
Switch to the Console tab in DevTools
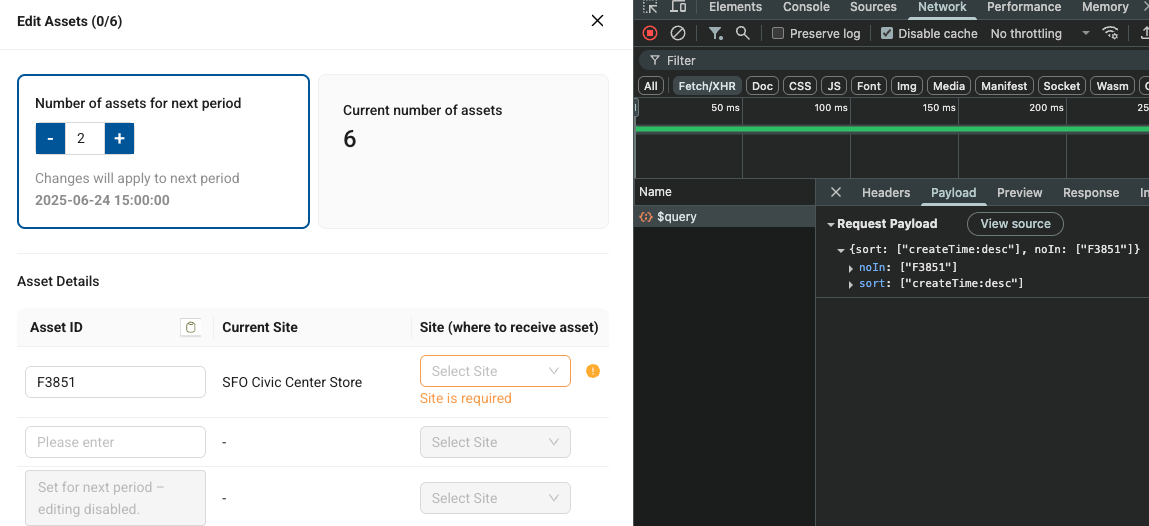(x=806, y=7)
